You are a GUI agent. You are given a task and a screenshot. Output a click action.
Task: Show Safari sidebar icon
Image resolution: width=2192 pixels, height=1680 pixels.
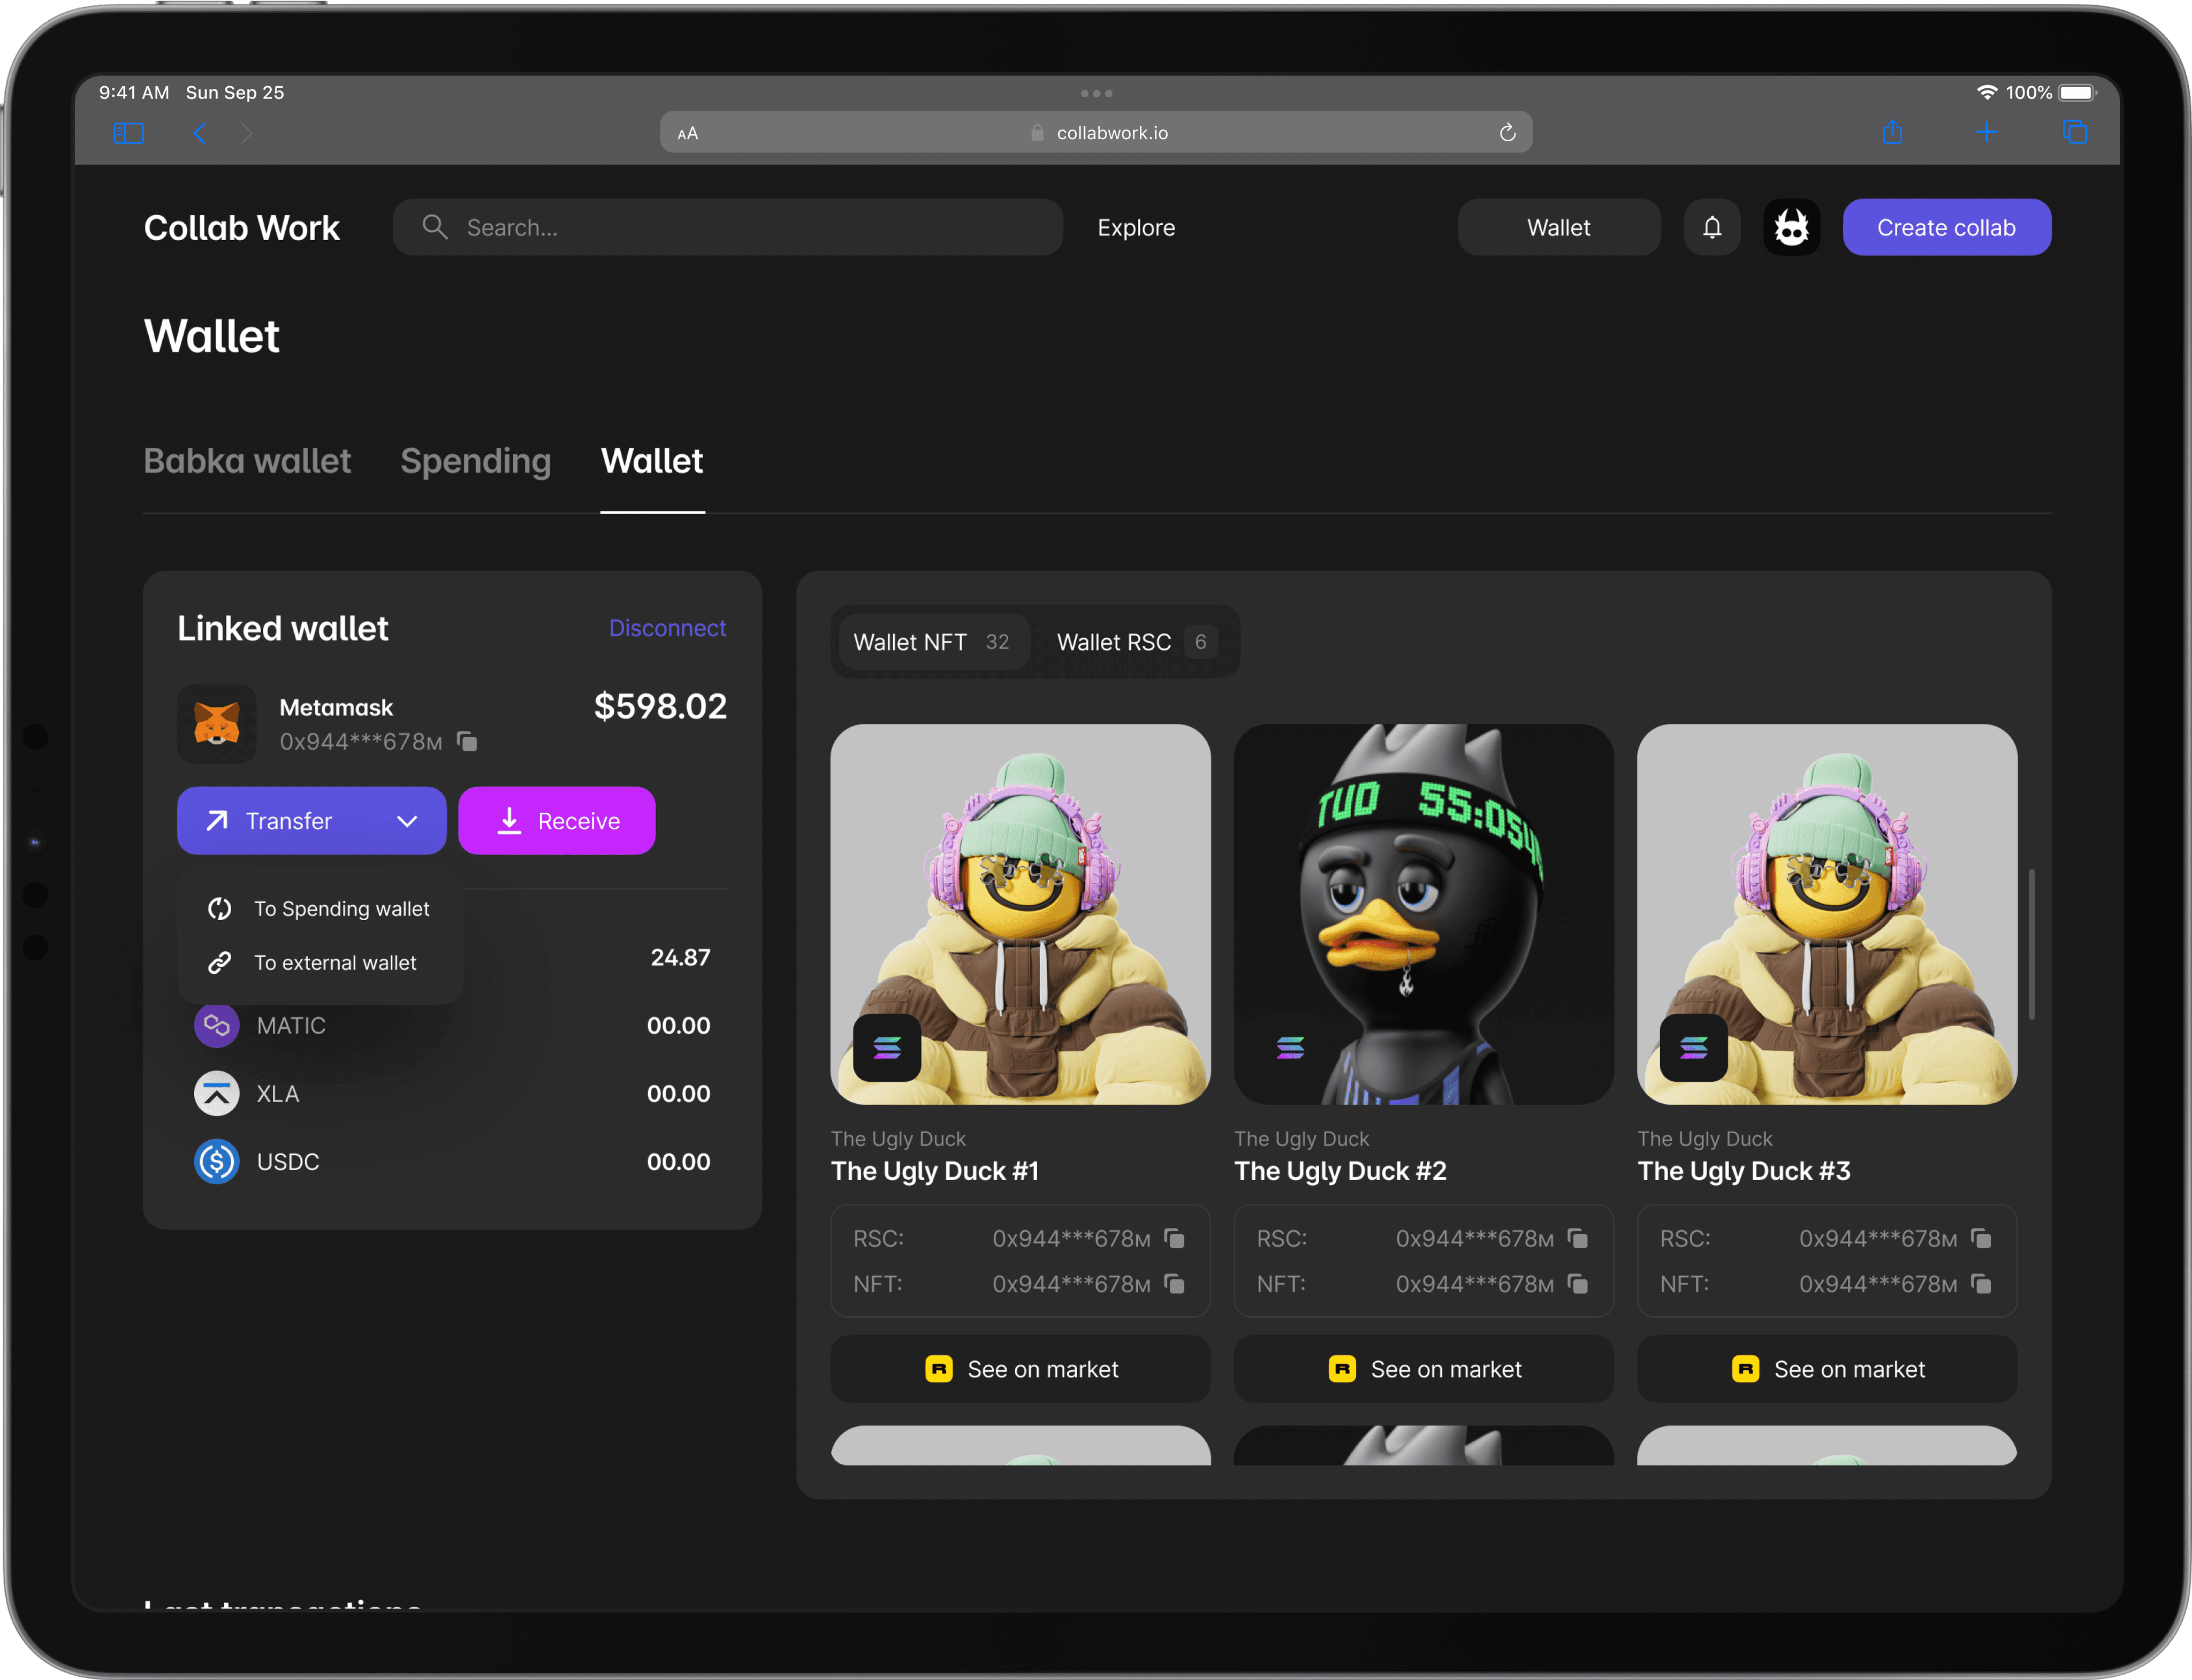point(129,133)
